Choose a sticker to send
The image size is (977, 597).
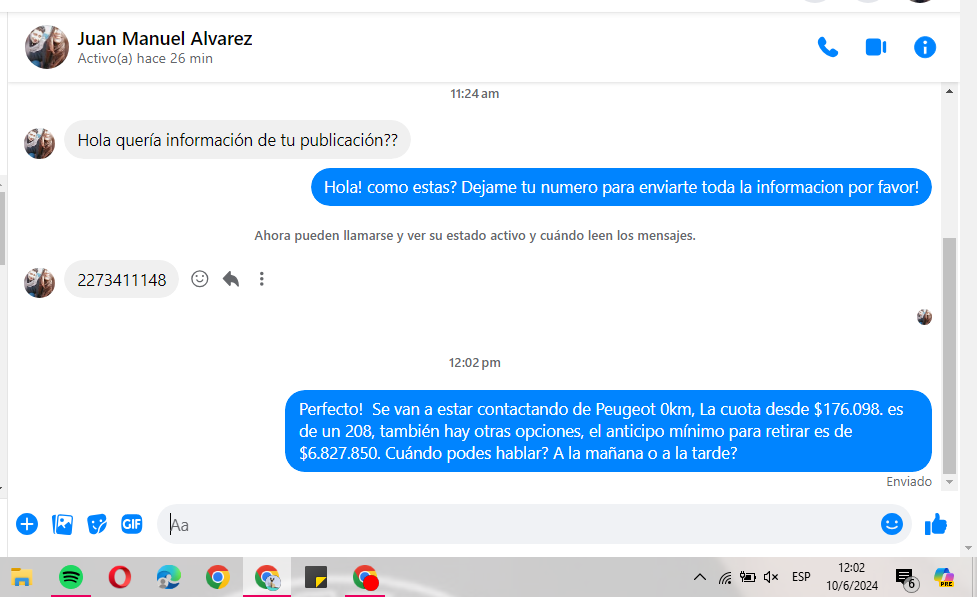coord(97,523)
